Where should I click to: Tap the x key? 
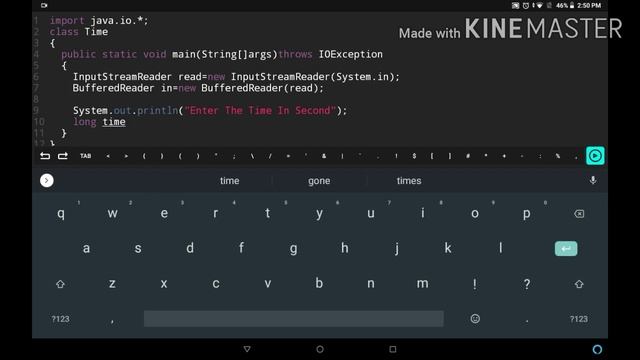point(164,284)
